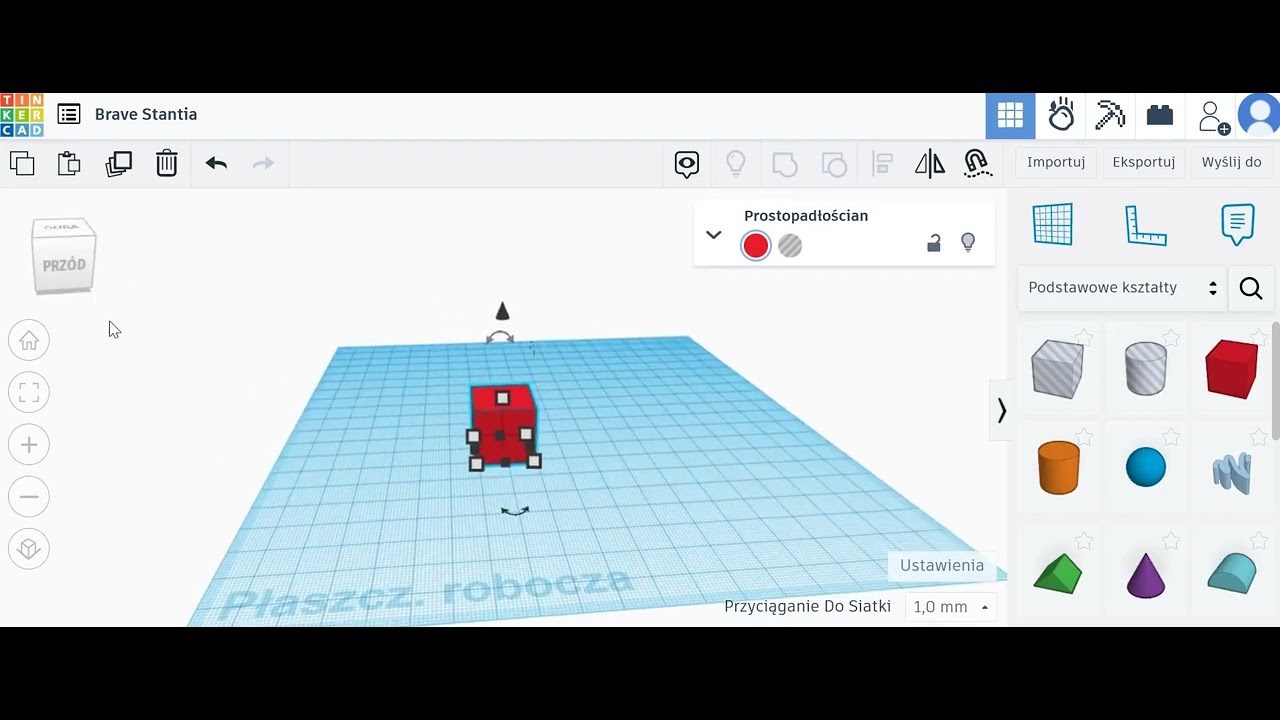Zoom in with the plus button

29,445
